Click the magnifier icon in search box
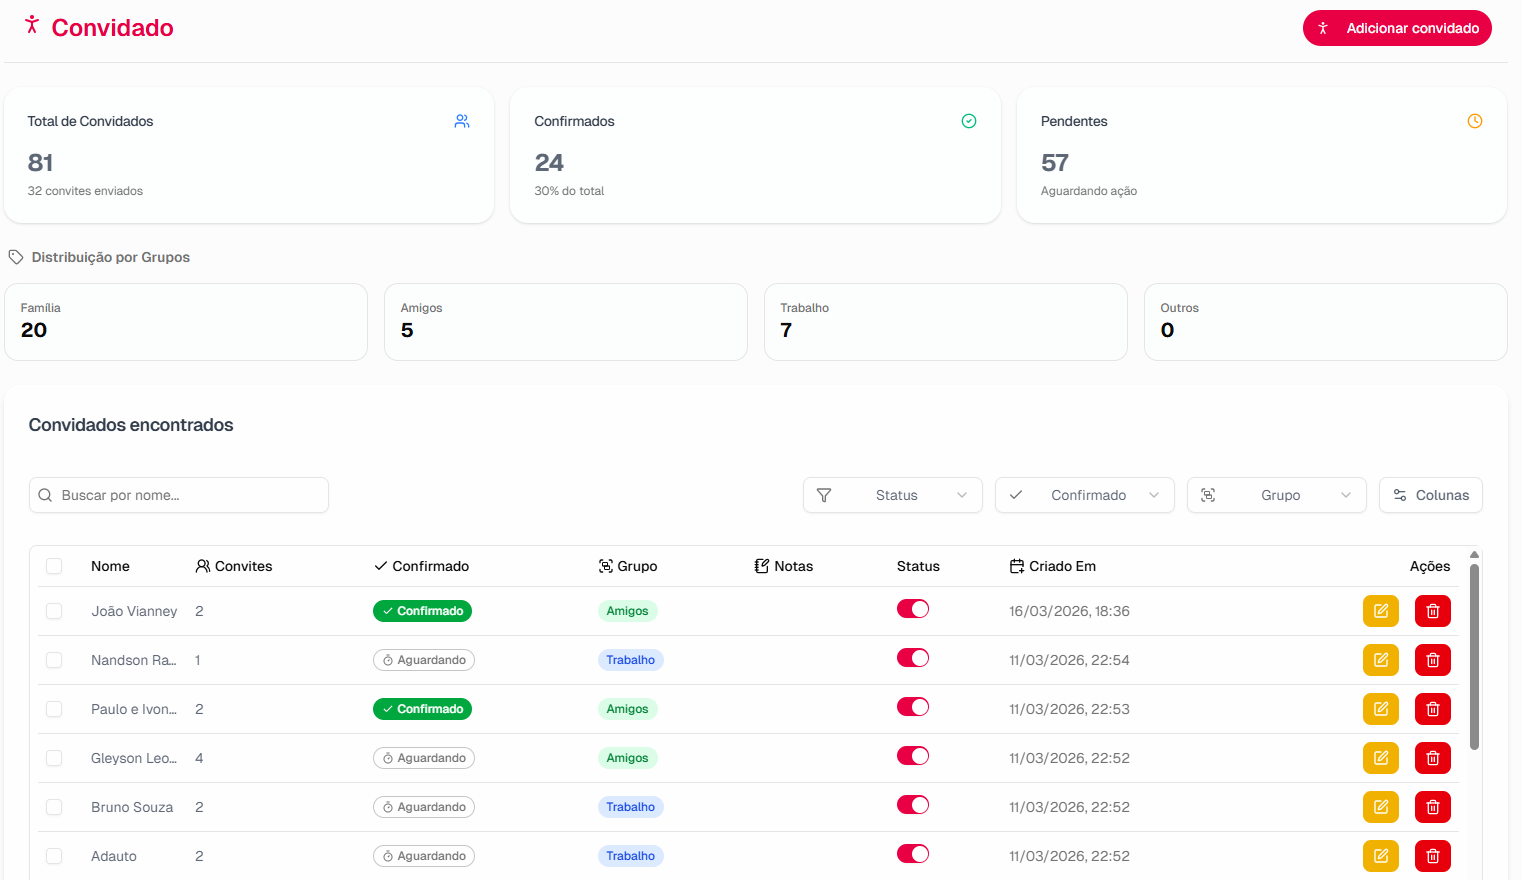This screenshot has height=880, width=1522. coord(45,495)
